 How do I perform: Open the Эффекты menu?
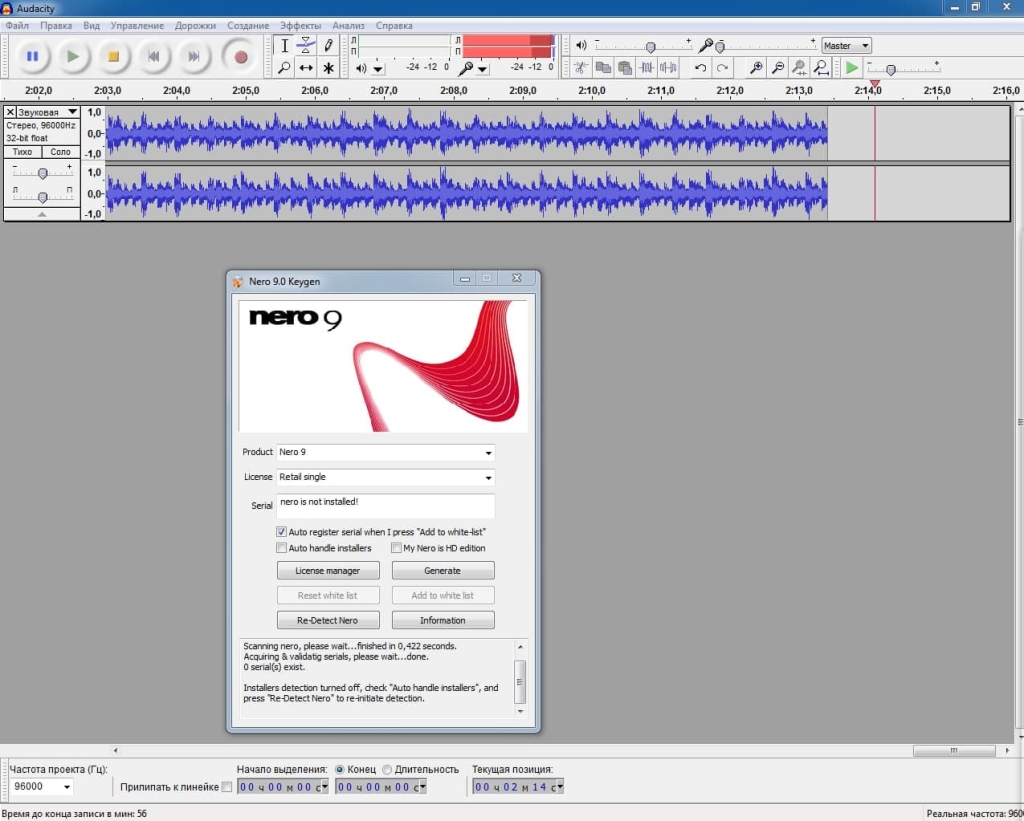click(300, 25)
